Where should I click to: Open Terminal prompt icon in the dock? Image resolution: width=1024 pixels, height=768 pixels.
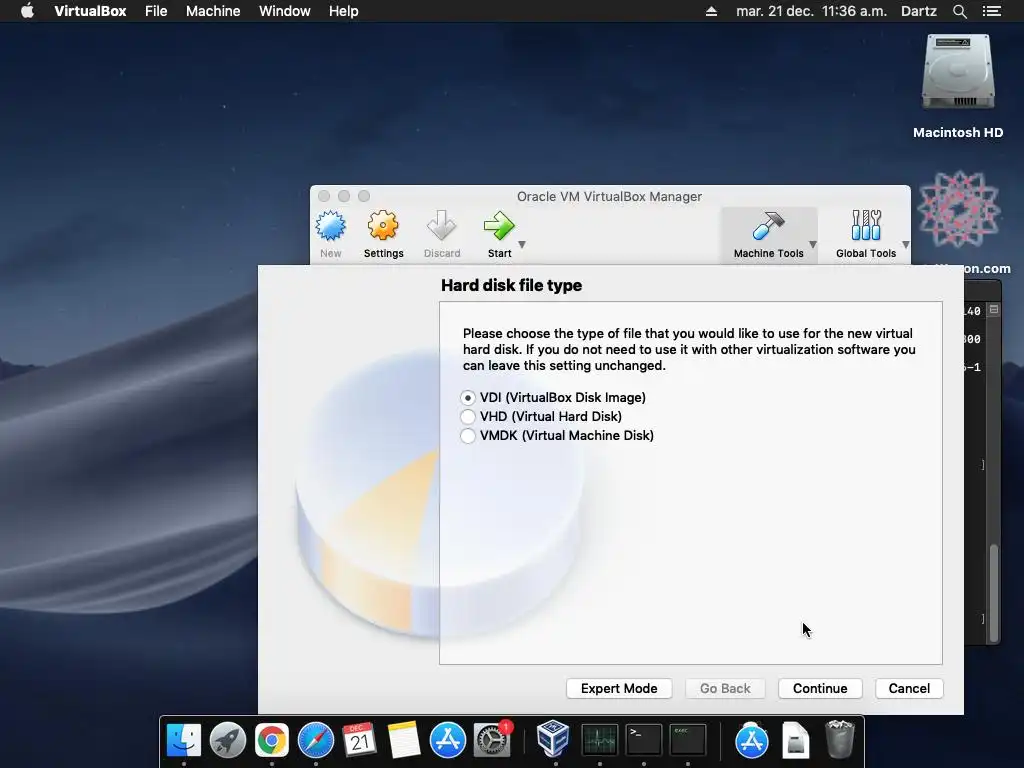(x=643, y=740)
